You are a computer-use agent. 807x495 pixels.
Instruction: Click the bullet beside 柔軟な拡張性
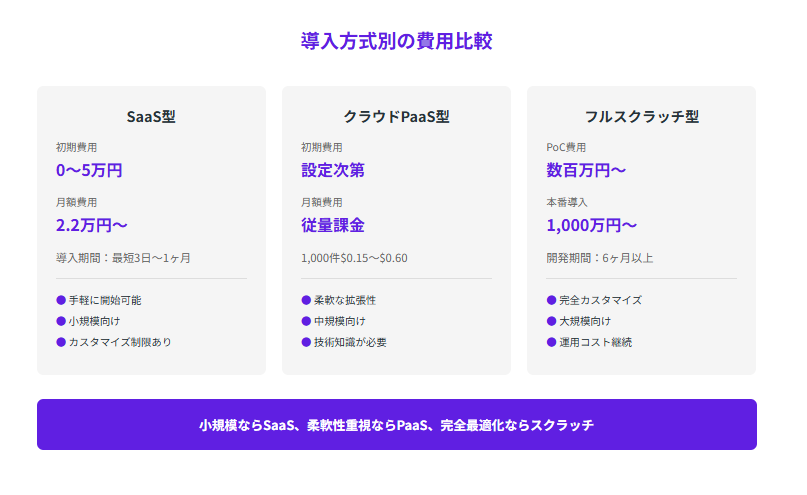pyautogui.click(x=306, y=300)
